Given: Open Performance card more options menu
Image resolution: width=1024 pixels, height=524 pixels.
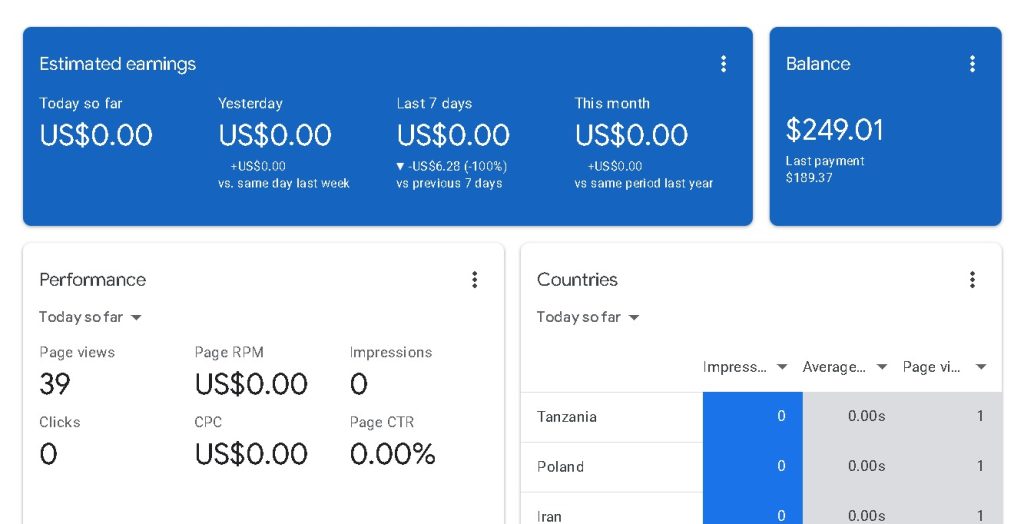Looking at the screenshot, I should click(475, 280).
